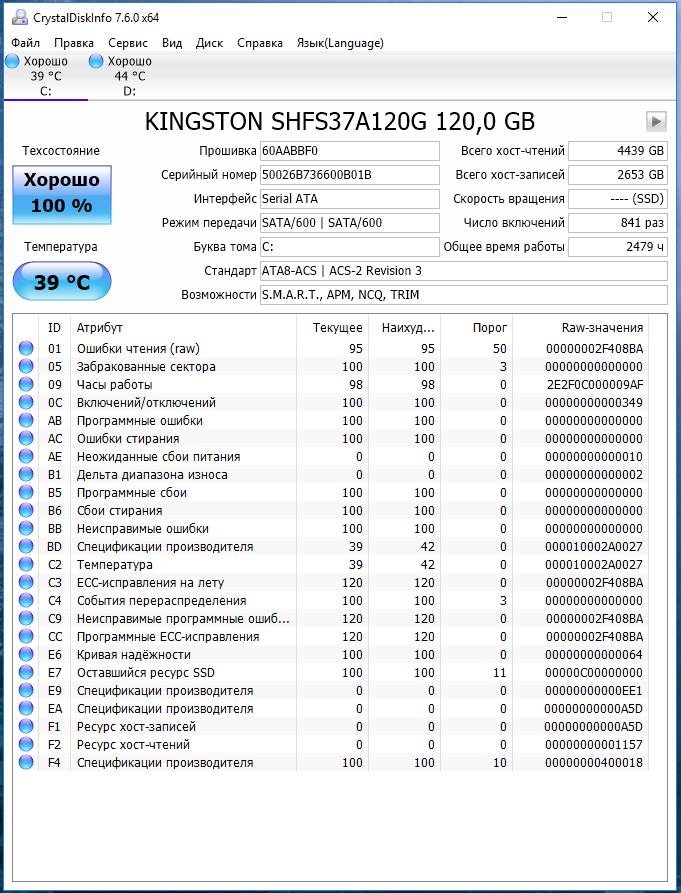Click the status orb for События перераспределения

pyautogui.click(x=26, y=600)
